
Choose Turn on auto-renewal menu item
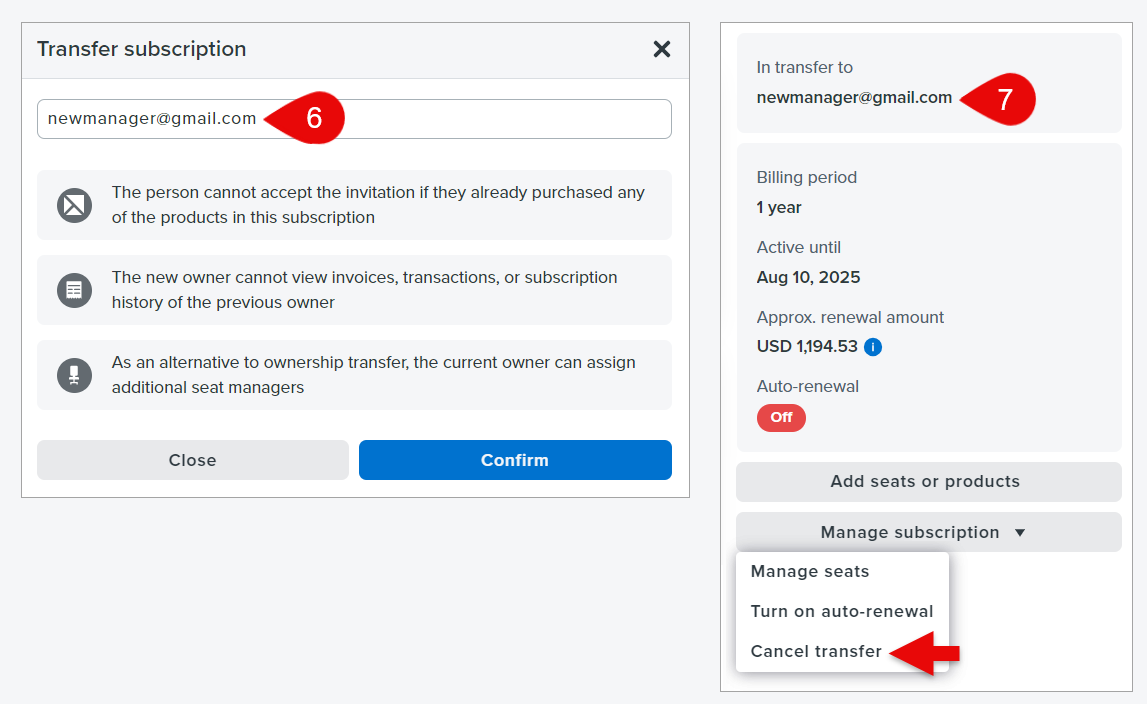coord(842,612)
